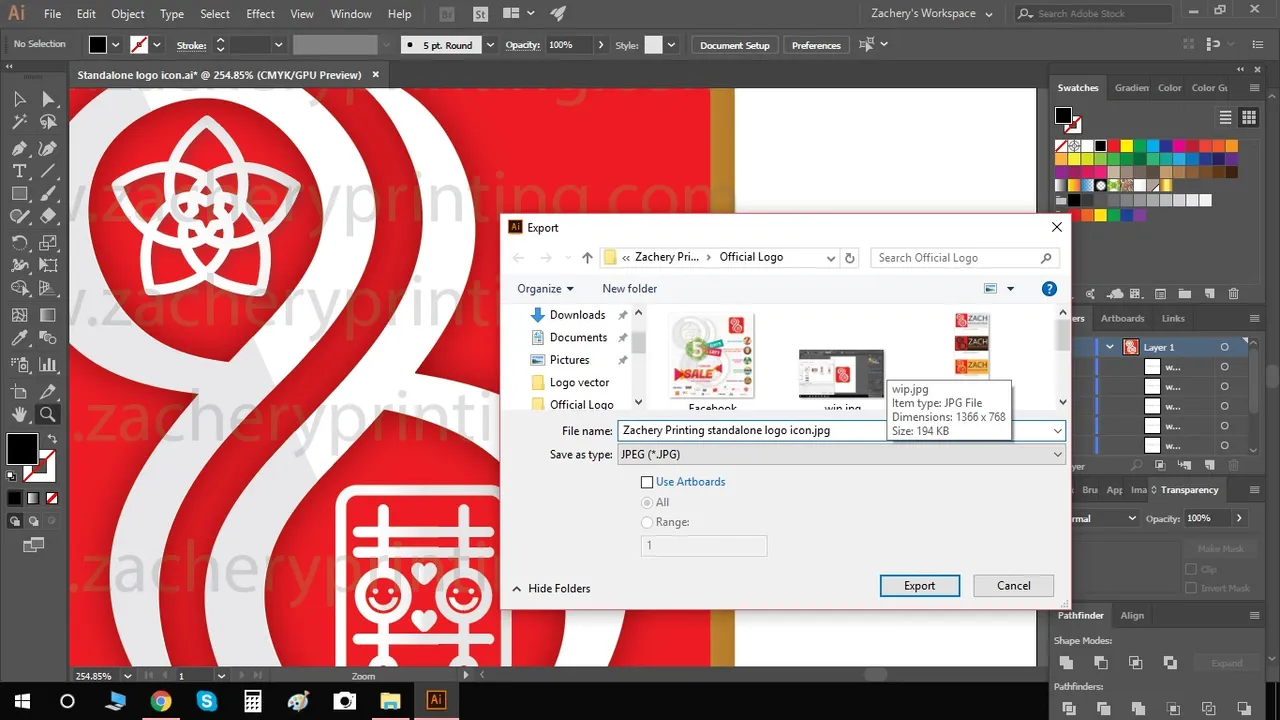Viewport: 1280px width, 720px height.
Task: Set fill to None in toolbox
Action: (52, 498)
